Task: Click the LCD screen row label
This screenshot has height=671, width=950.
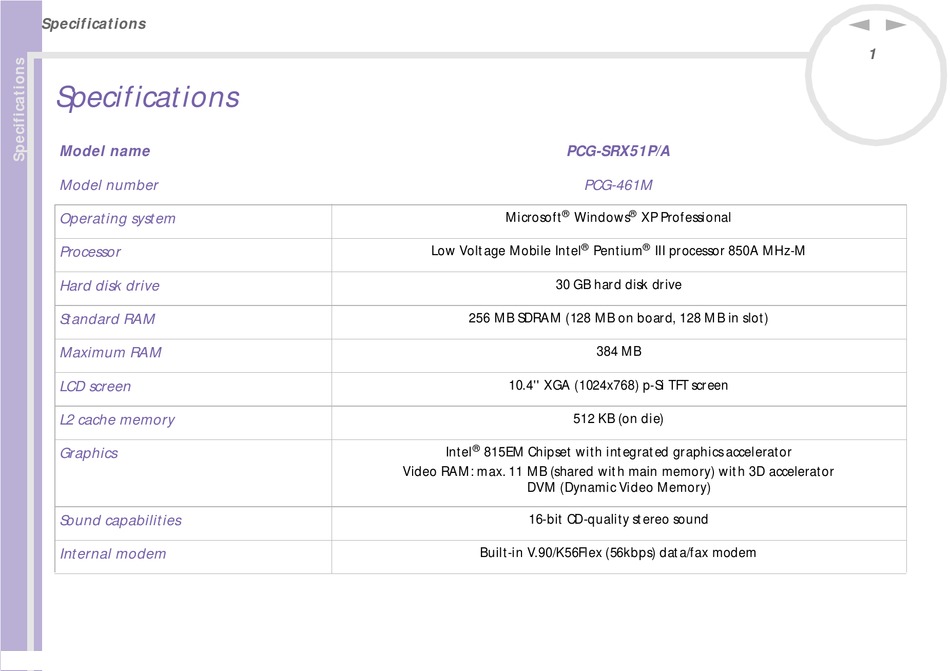Action: click(95, 386)
